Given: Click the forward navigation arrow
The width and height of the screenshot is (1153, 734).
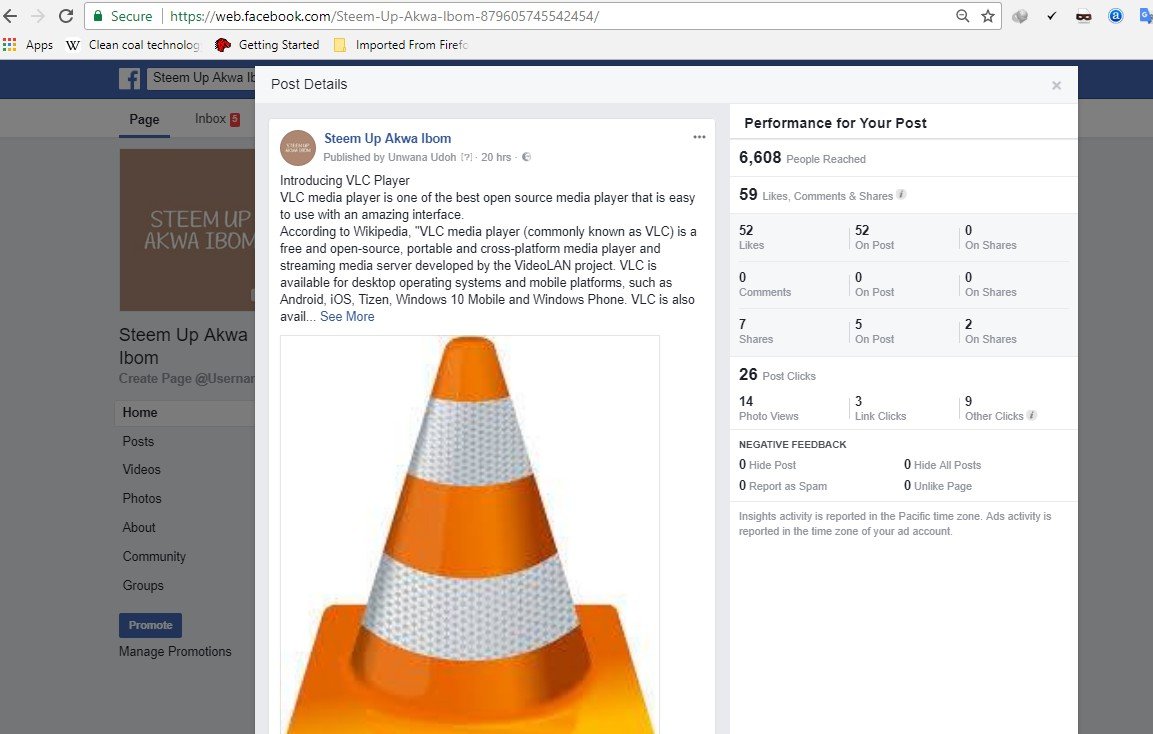Looking at the screenshot, I should coord(38,15).
